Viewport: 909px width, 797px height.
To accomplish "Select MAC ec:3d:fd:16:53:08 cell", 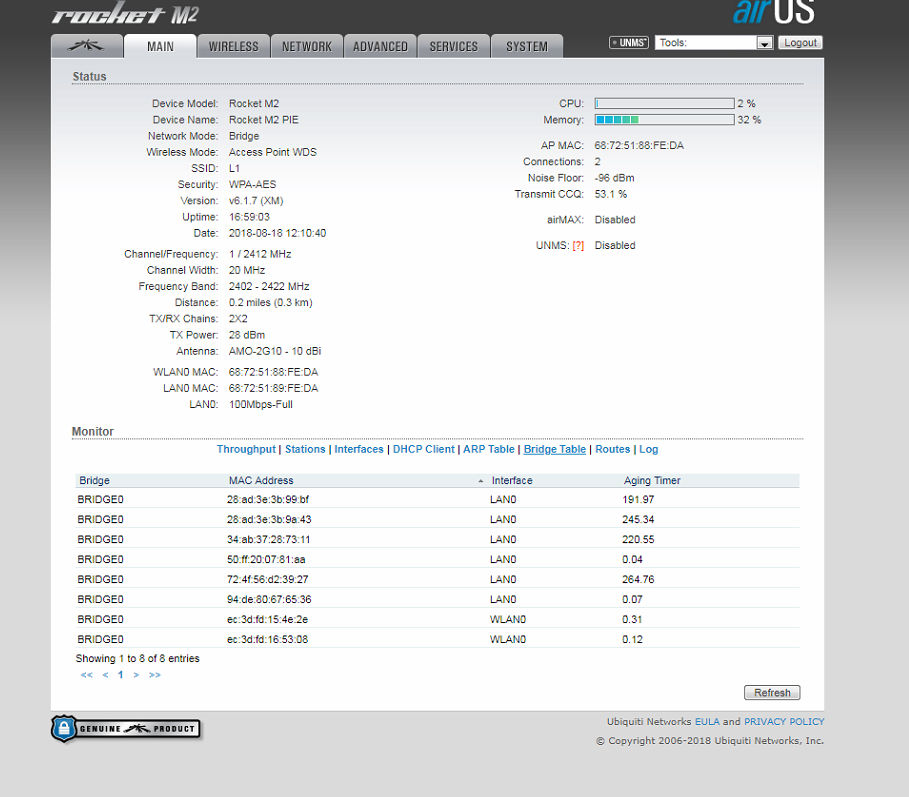I will (x=267, y=639).
